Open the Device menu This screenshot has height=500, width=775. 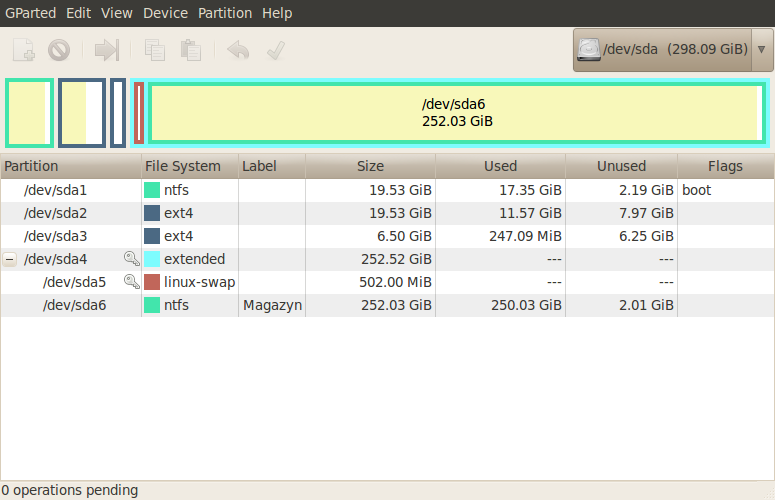(x=165, y=13)
